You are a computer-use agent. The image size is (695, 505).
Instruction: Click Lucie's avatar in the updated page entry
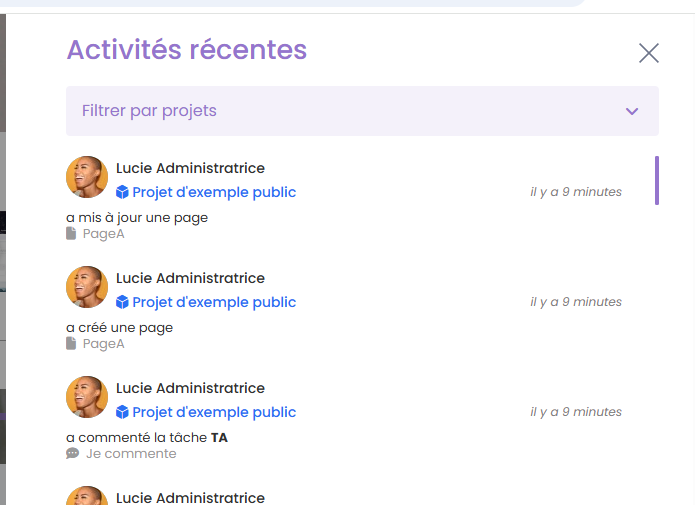tap(87, 177)
